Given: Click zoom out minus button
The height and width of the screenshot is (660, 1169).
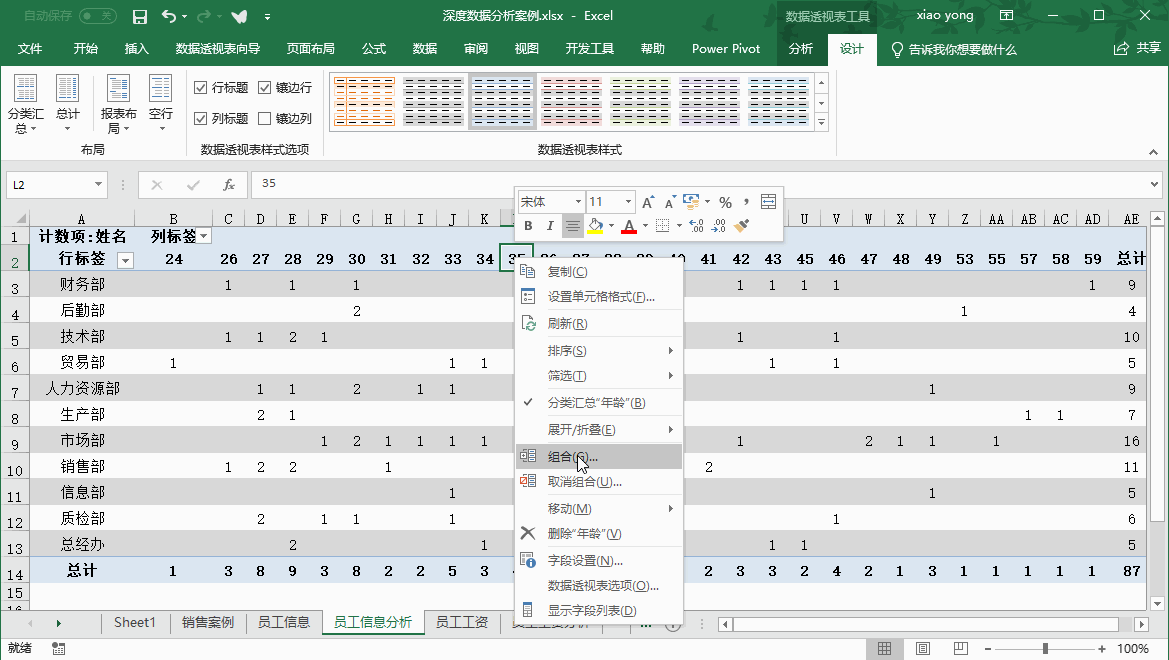Looking at the screenshot, I should point(987,649).
